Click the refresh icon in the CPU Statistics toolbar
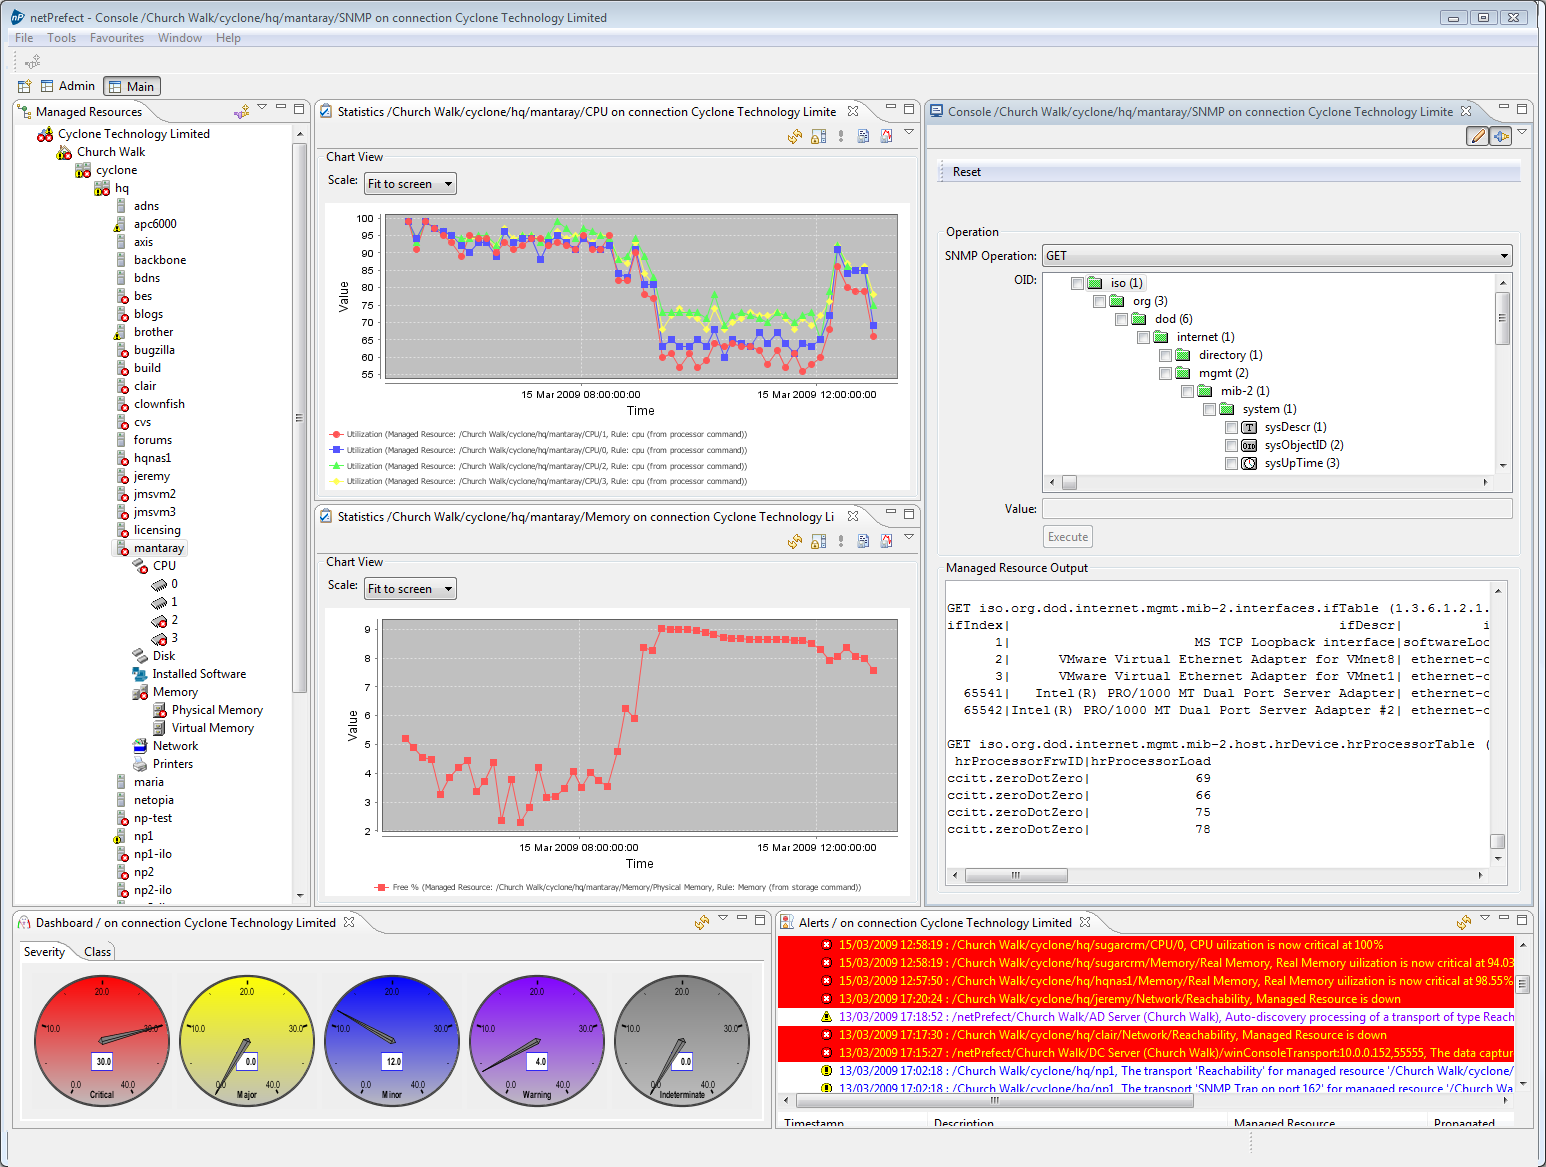 coord(795,136)
